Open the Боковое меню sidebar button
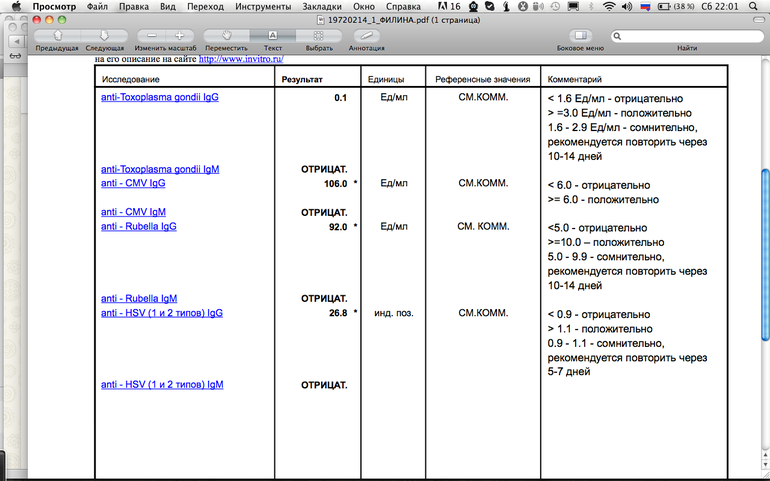This screenshot has height=481, width=770. pos(579,35)
